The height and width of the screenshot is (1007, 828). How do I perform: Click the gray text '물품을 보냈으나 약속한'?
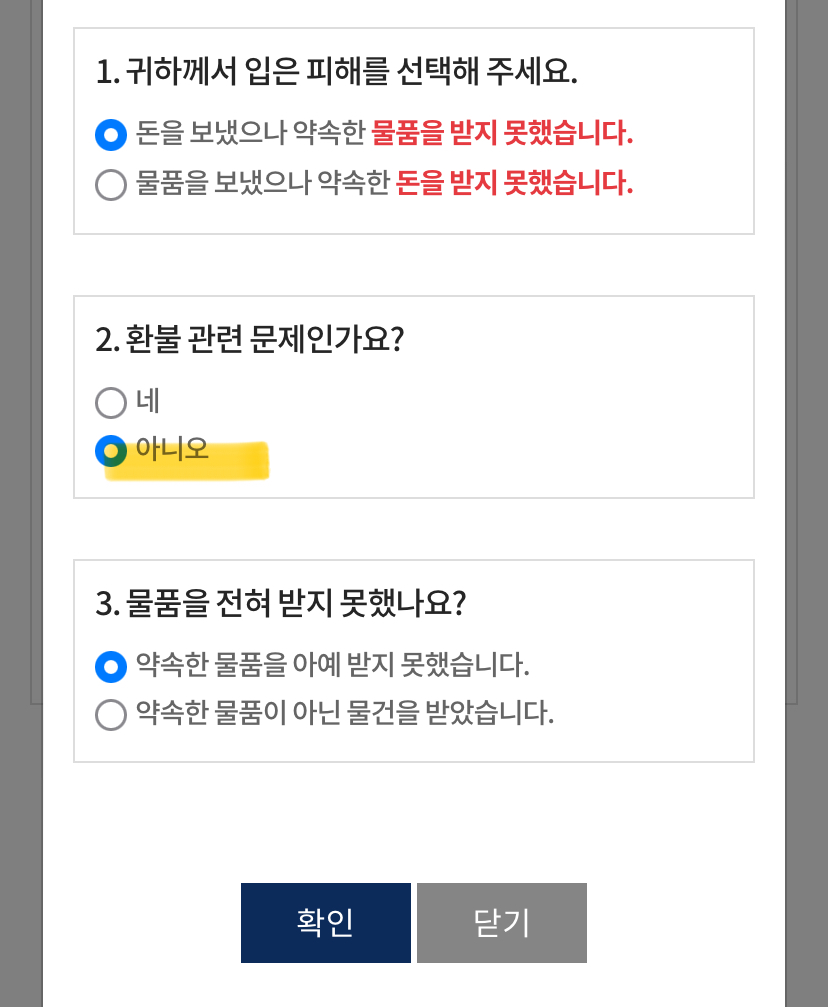(x=262, y=184)
